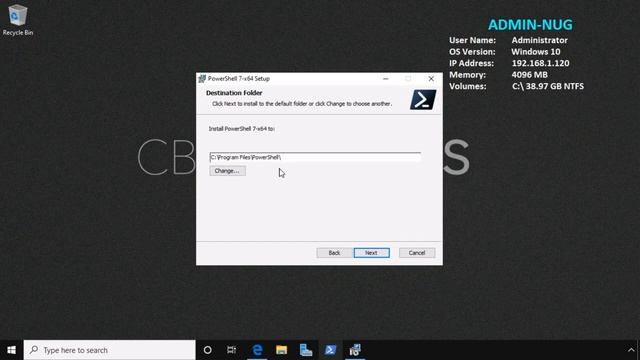Click the Change... folder button
This screenshot has width=640, height=360.
click(x=227, y=171)
